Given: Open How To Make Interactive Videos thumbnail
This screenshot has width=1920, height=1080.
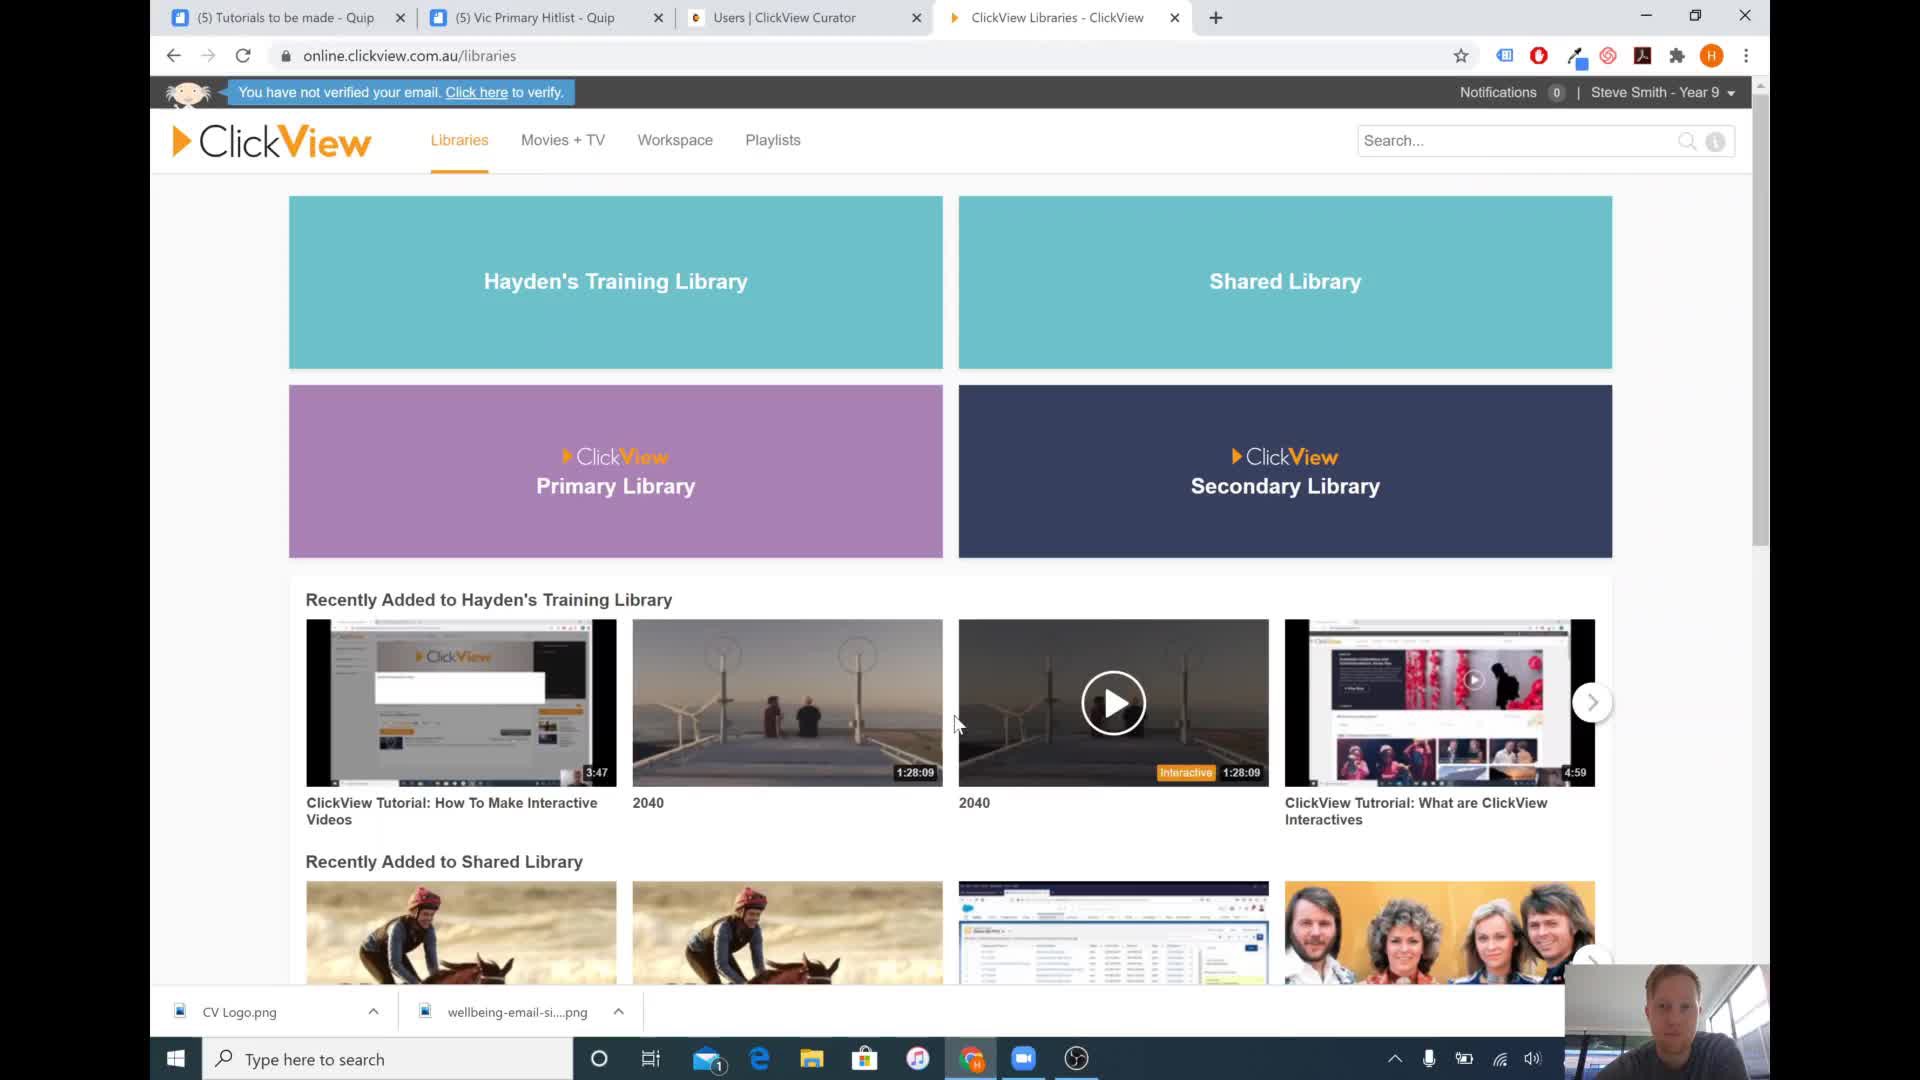Looking at the screenshot, I should [461, 703].
